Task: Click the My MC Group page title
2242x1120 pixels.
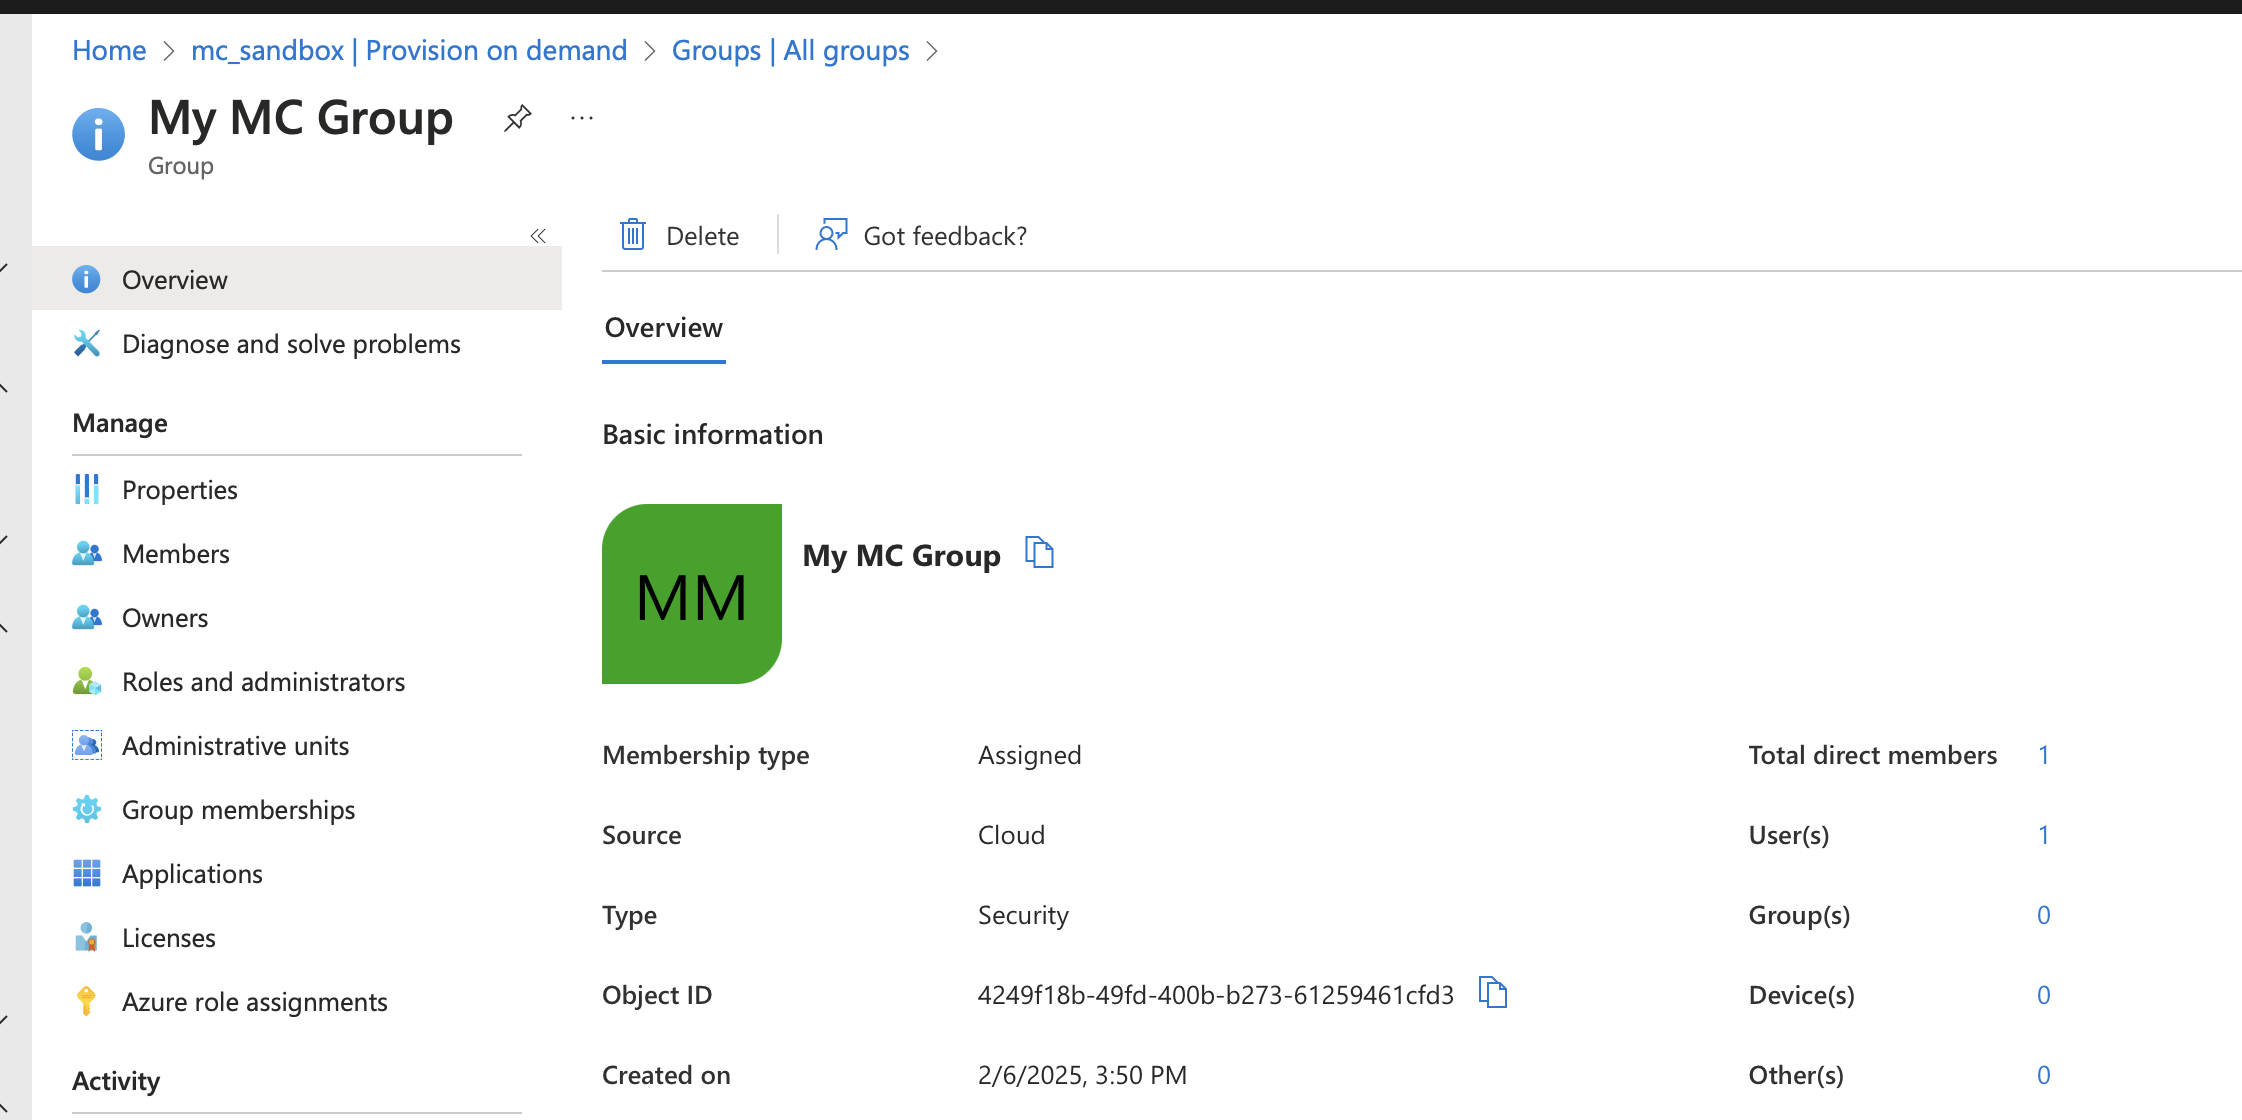Action: (x=301, y=118)
